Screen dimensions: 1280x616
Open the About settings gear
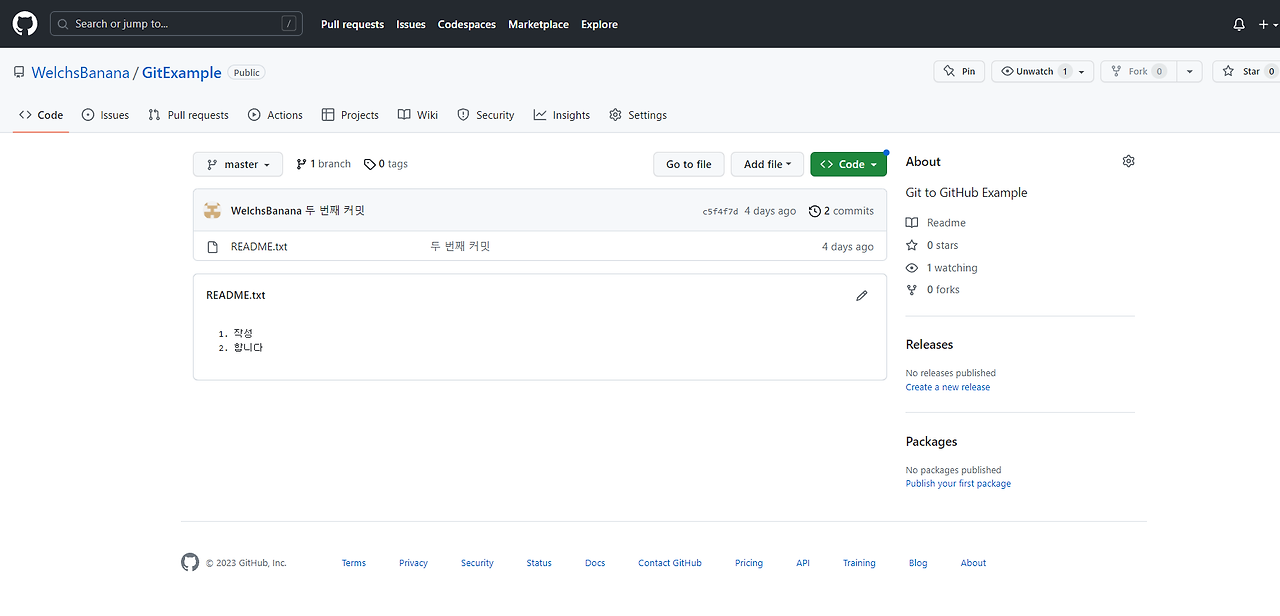[1128, 161]
